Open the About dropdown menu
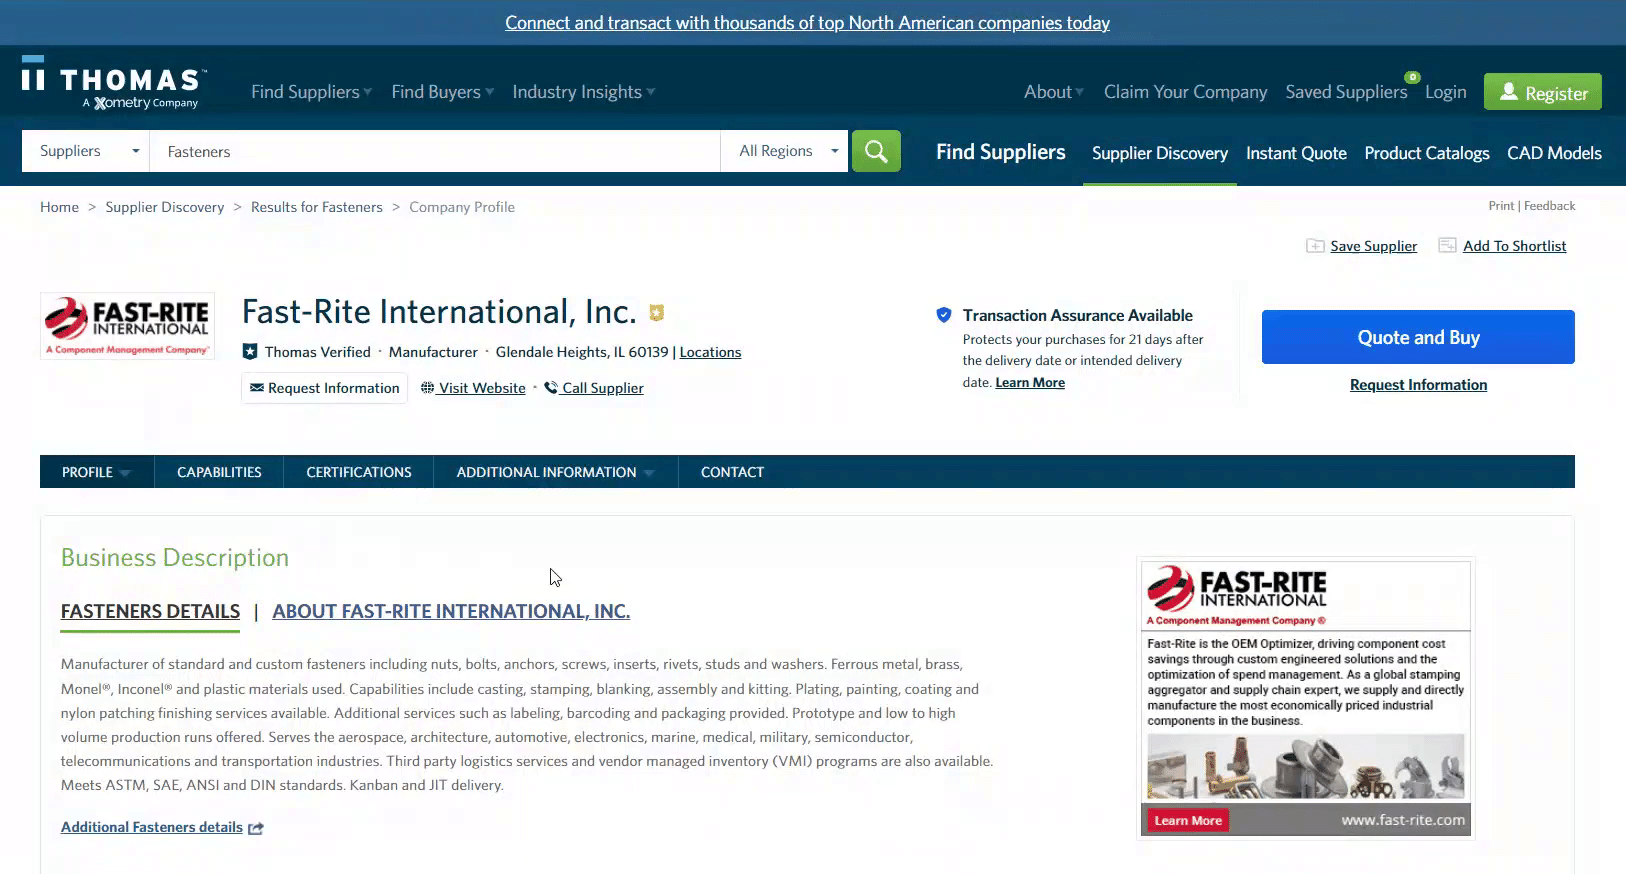The image size is (1626, 874). (1054, 92)
